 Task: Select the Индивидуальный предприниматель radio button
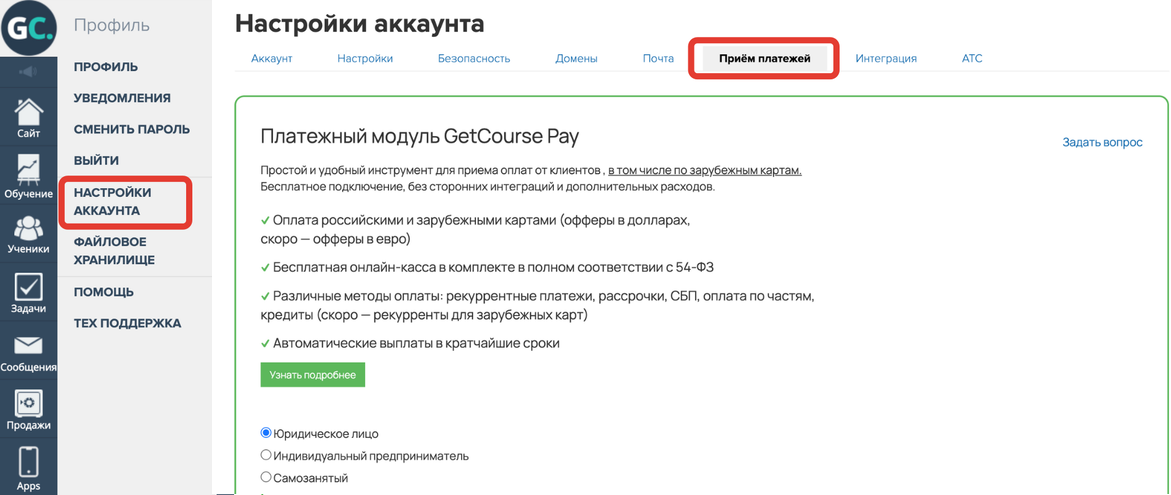pyautogui.click(x=265, y=455)
